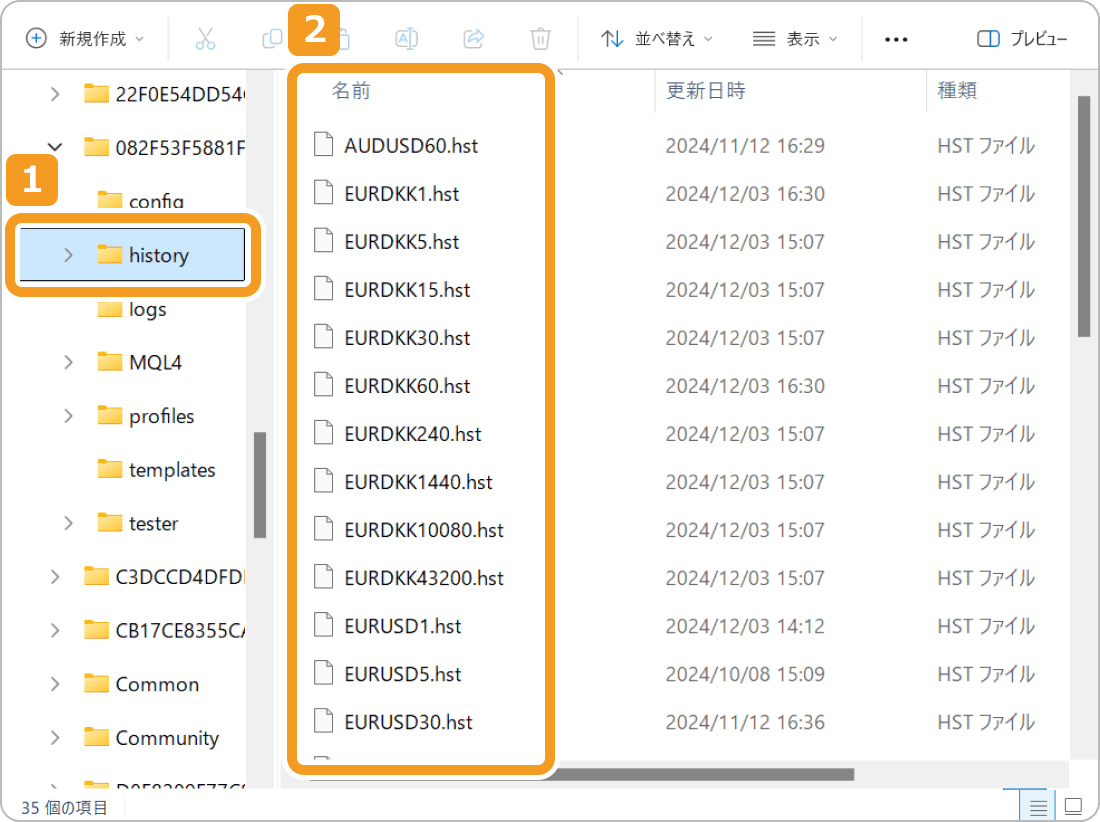Switch to large thumbnails view icon in status bar
Image resolution: width=1100 pixels, height=822 pixels.
click(x=1073, y=806)
